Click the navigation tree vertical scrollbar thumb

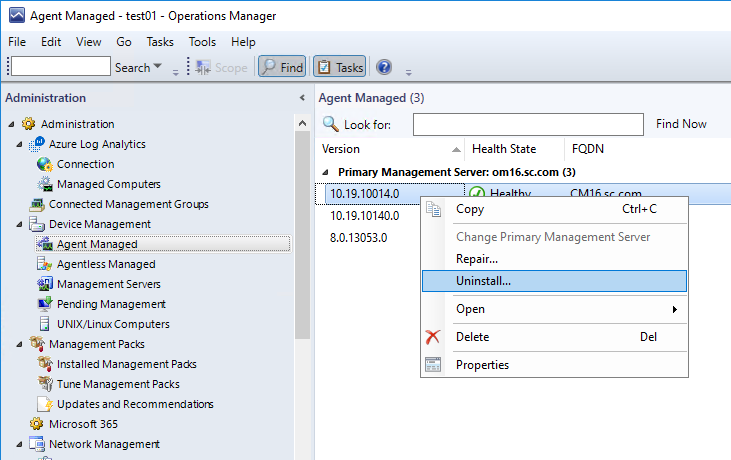[x=303, y=235]
